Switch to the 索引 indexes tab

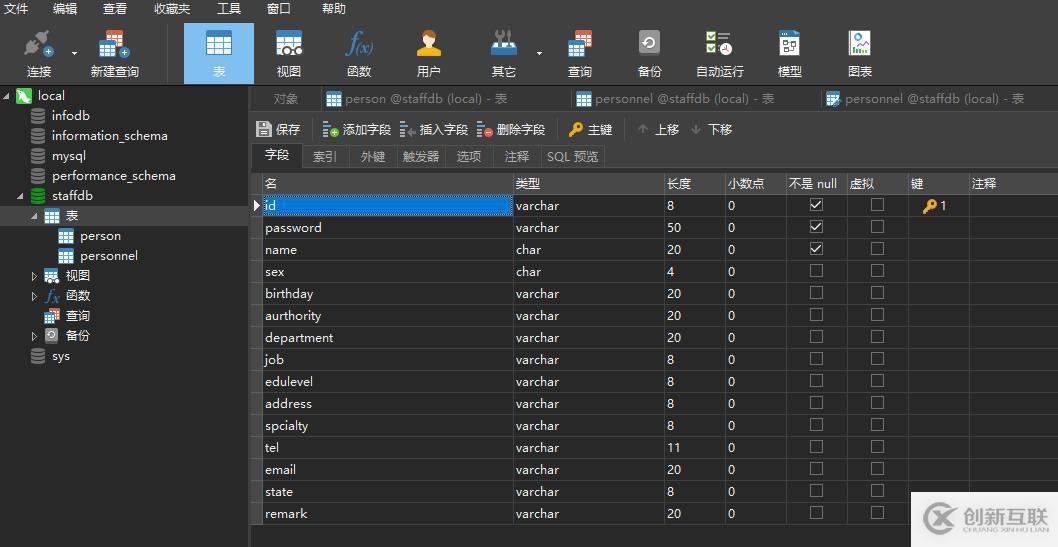(325, 156)
